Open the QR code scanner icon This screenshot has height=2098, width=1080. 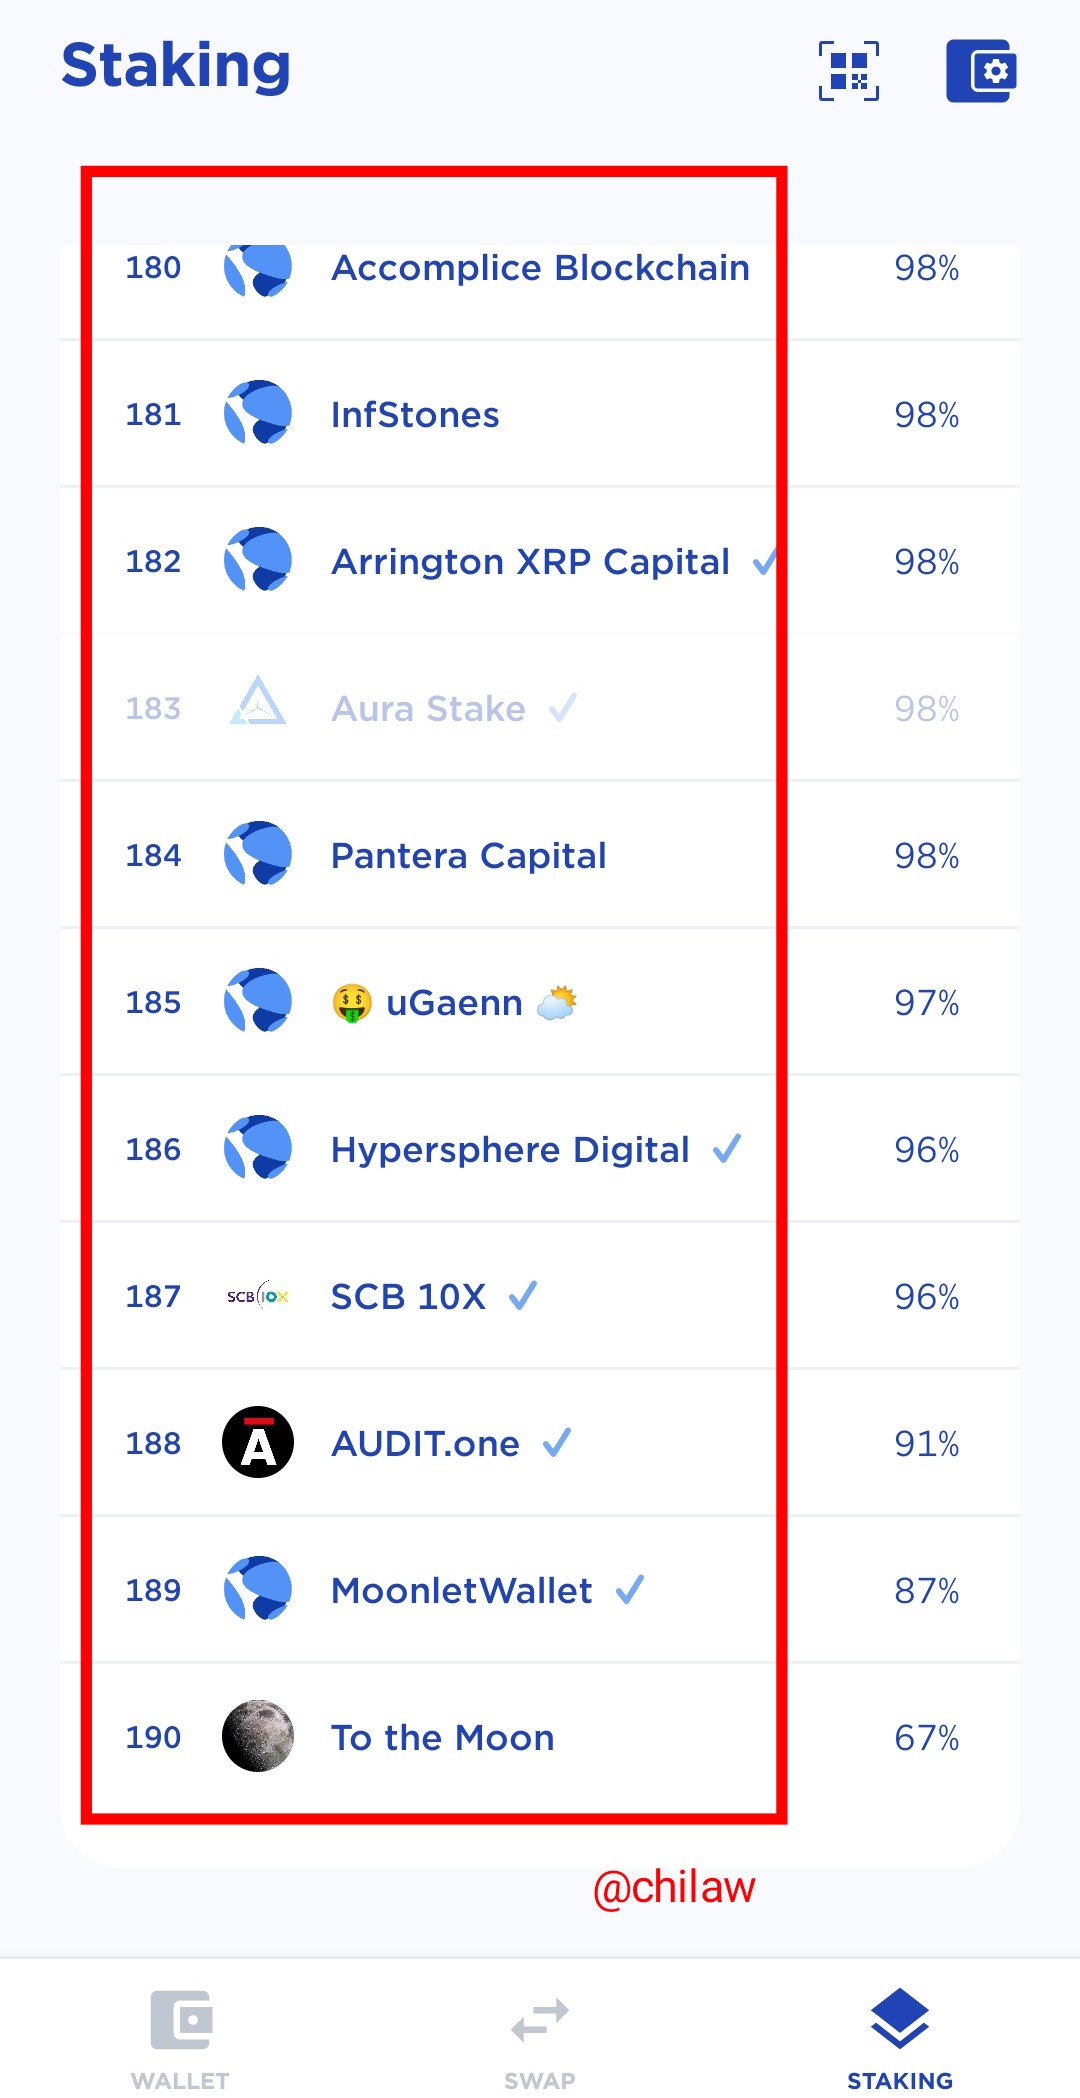[849, 71]
